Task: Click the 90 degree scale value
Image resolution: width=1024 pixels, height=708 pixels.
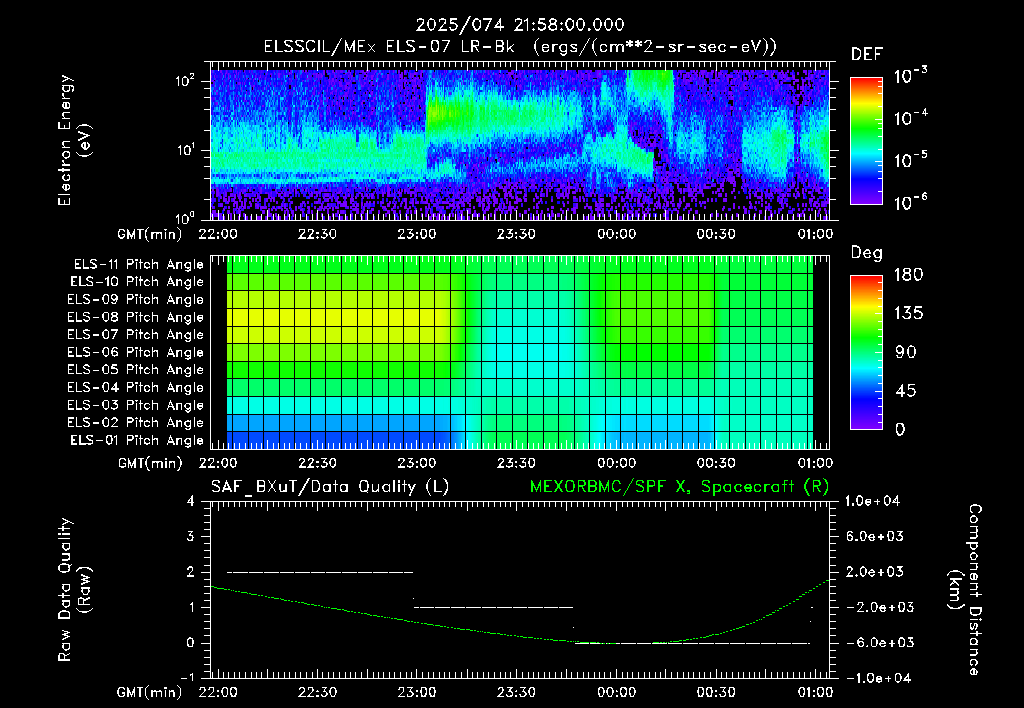Action: point(906,352)
